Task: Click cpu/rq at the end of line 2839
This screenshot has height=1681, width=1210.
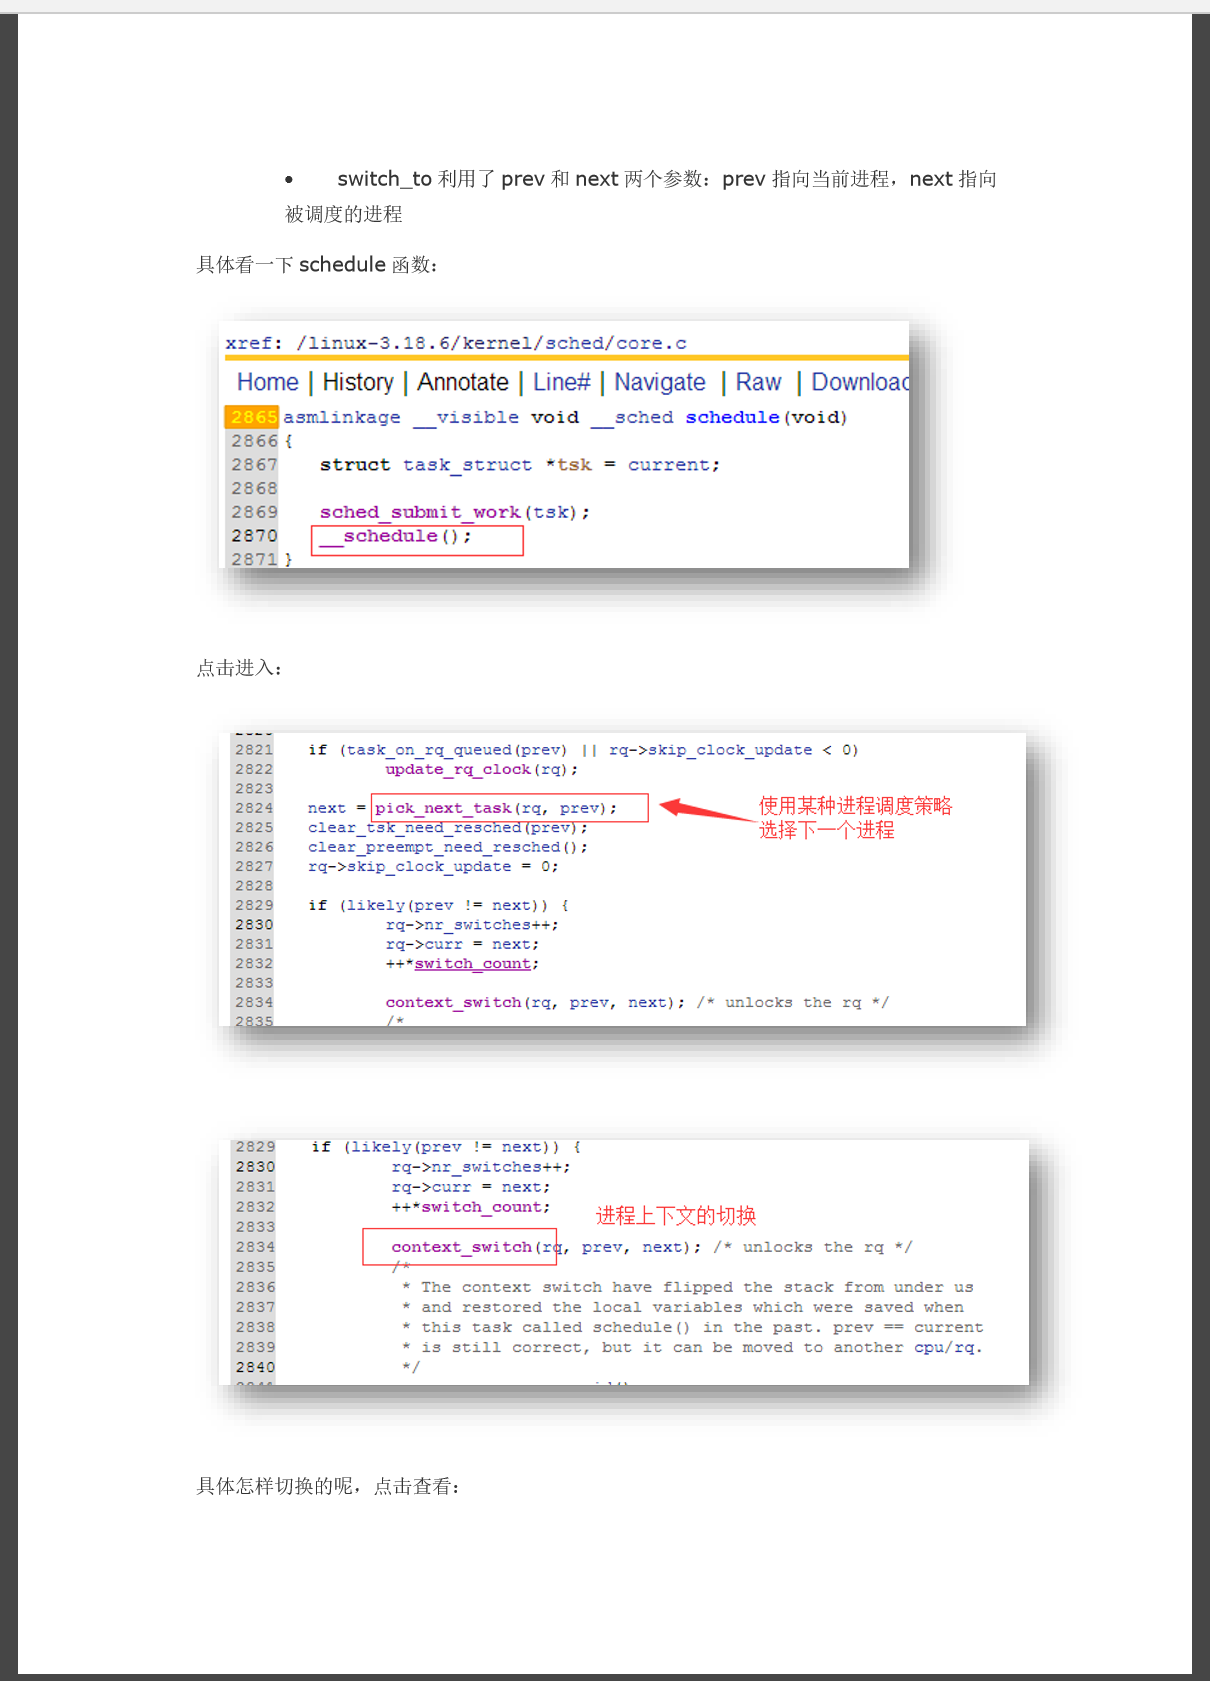Action: click(x=943, y=1347)
